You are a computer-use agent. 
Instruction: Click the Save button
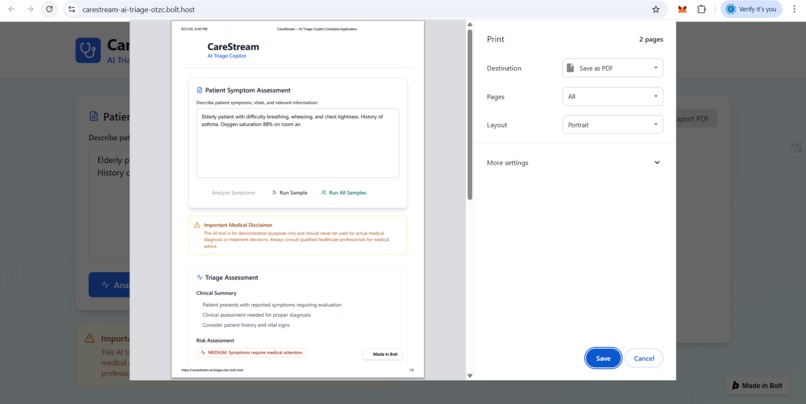pos(603,358)
